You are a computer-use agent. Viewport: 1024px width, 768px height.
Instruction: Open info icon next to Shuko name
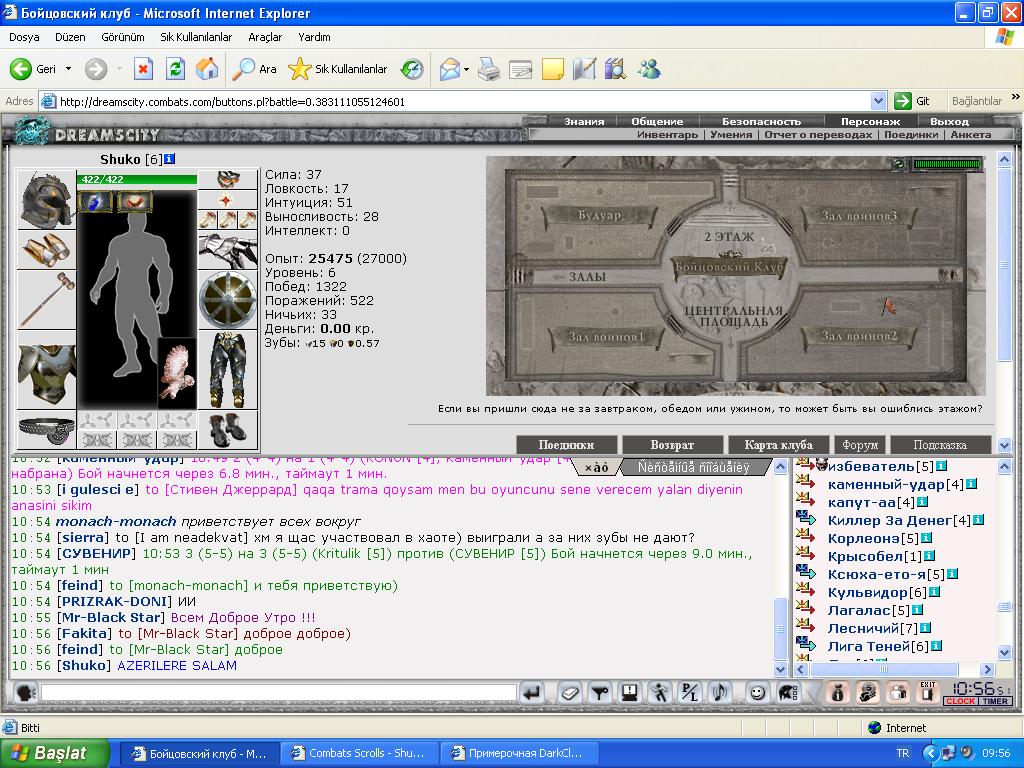170,159
